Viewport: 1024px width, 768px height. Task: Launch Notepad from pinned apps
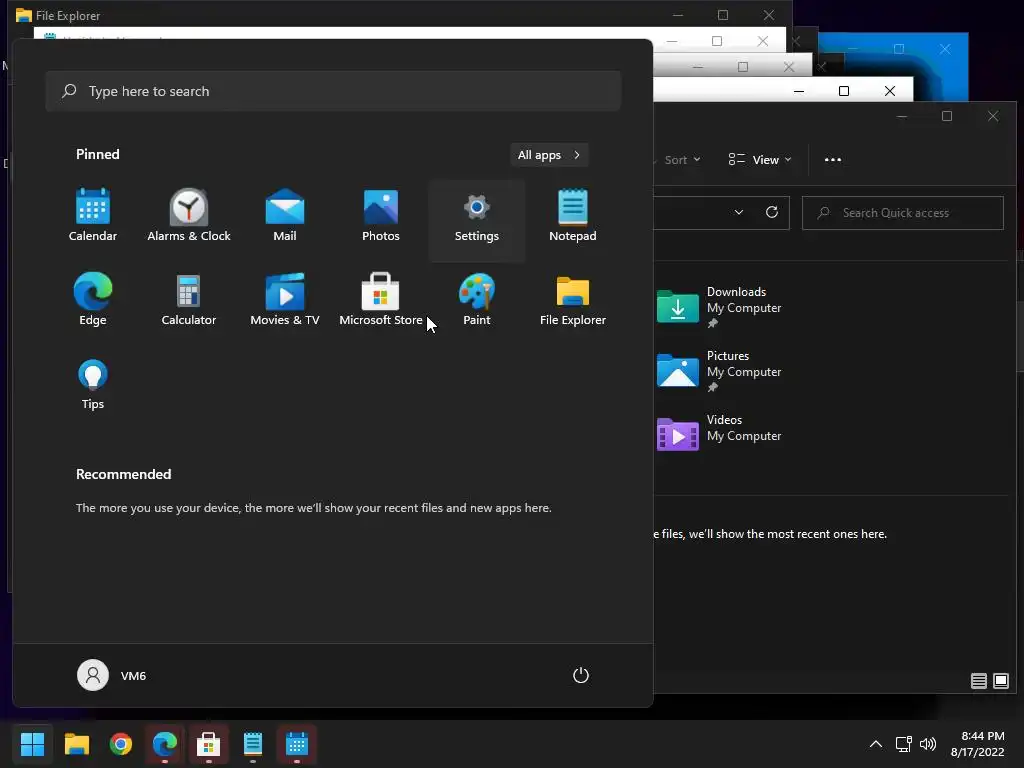[573, 216]
